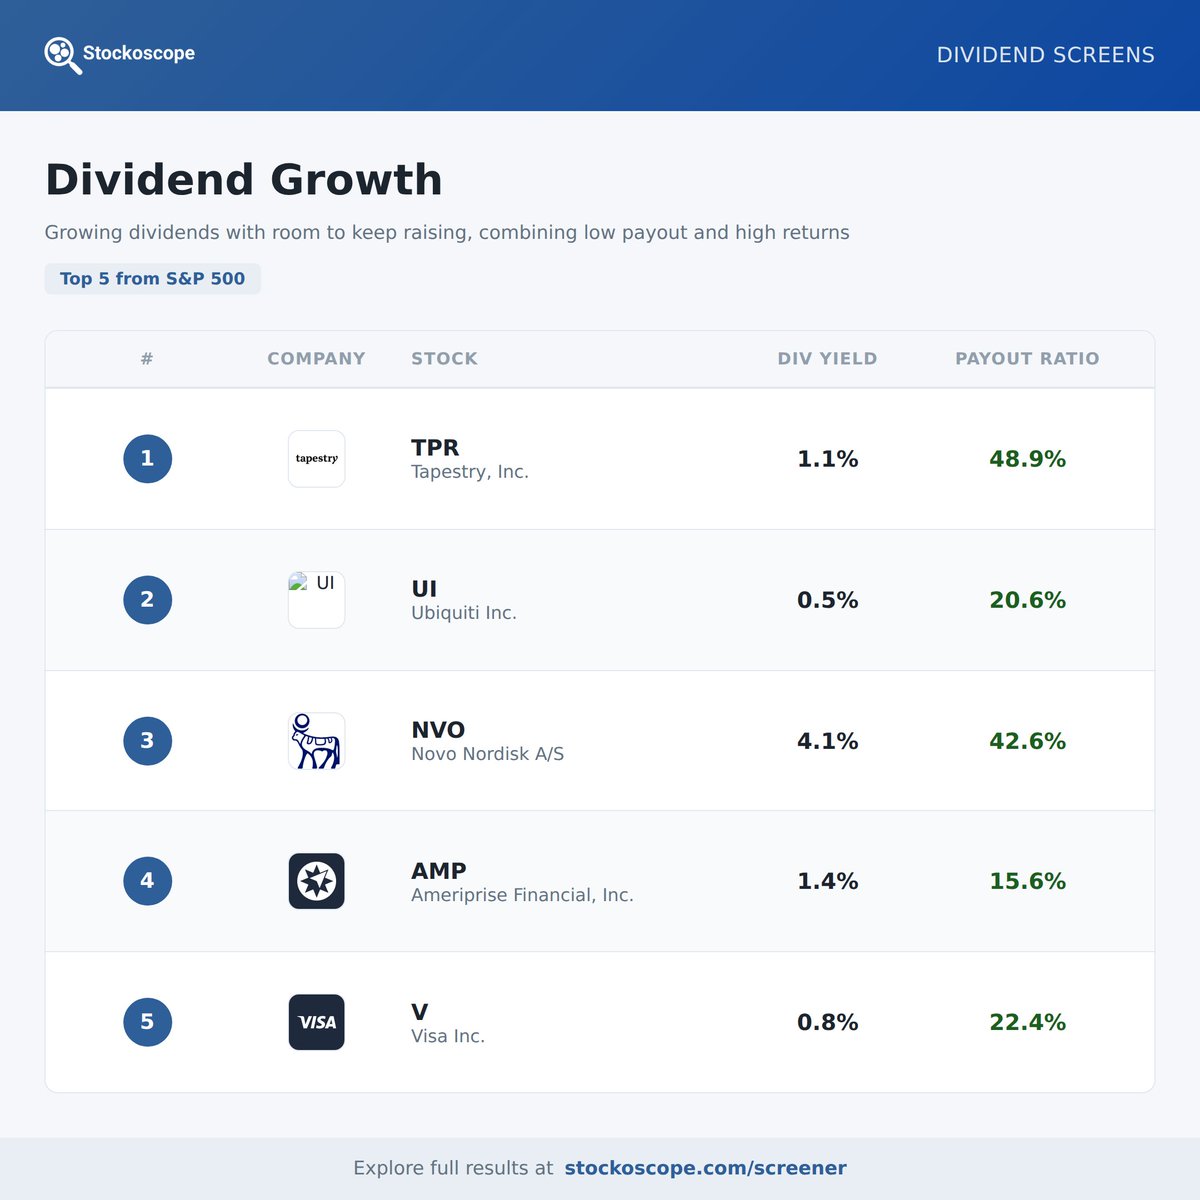Sort by the COMPANY column header

(316, 359)
